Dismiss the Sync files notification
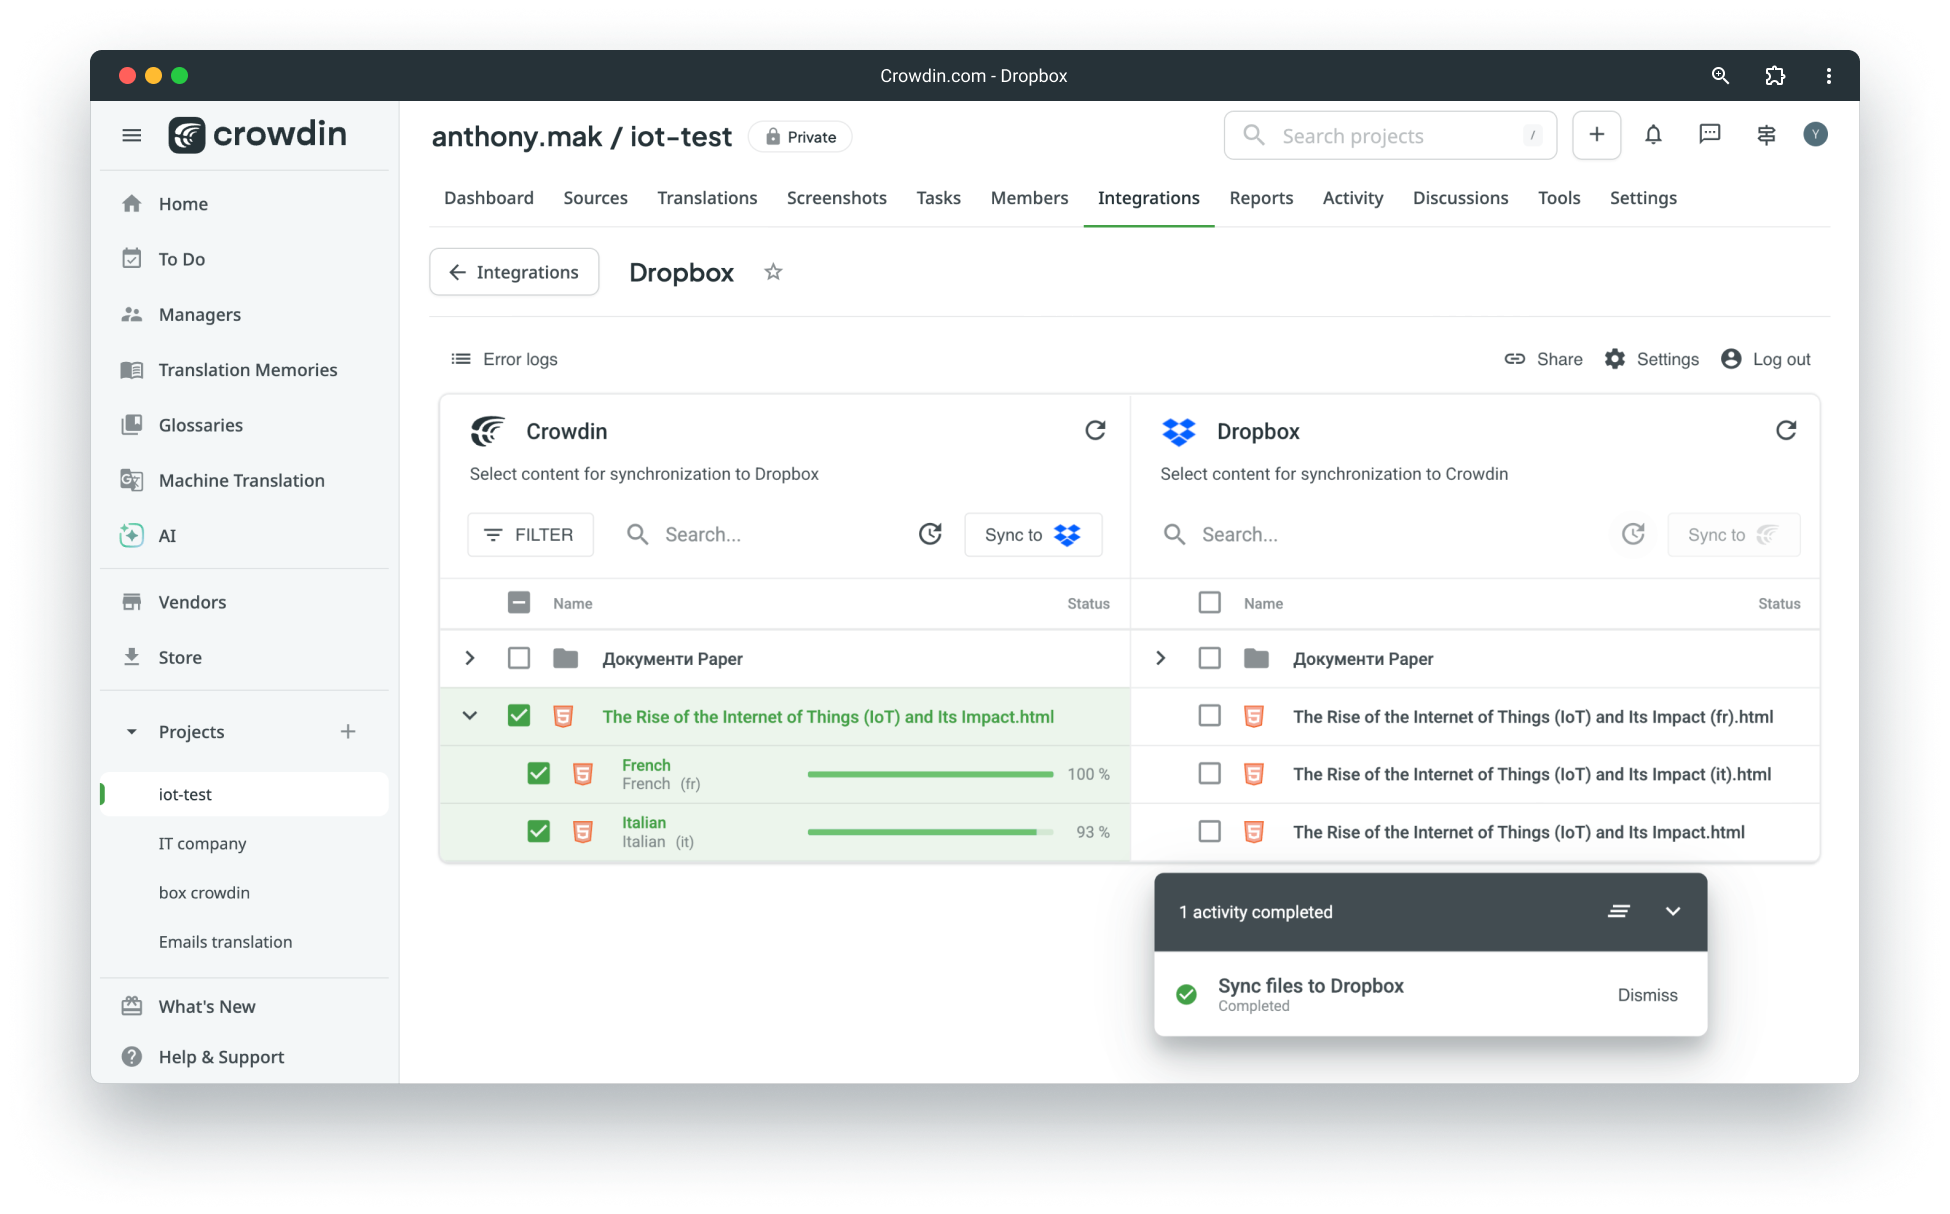Image resolution: width=1950 pixels, height=1214 pixels. 1647,995
